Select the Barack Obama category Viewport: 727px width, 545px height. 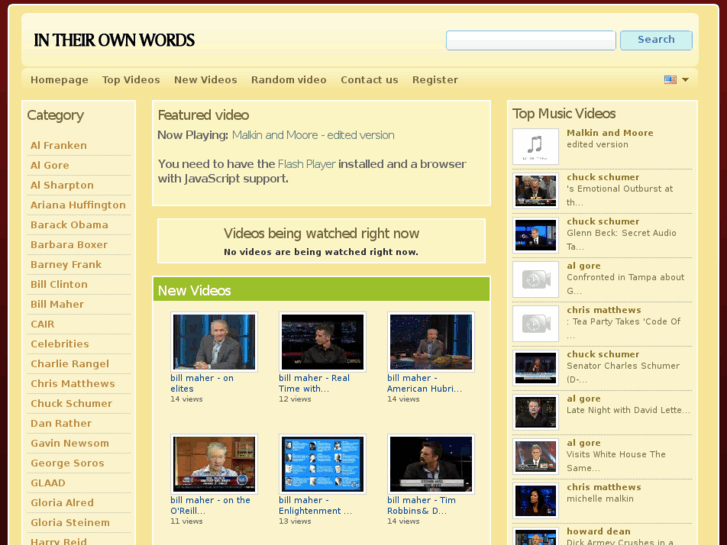coord(69,225)
